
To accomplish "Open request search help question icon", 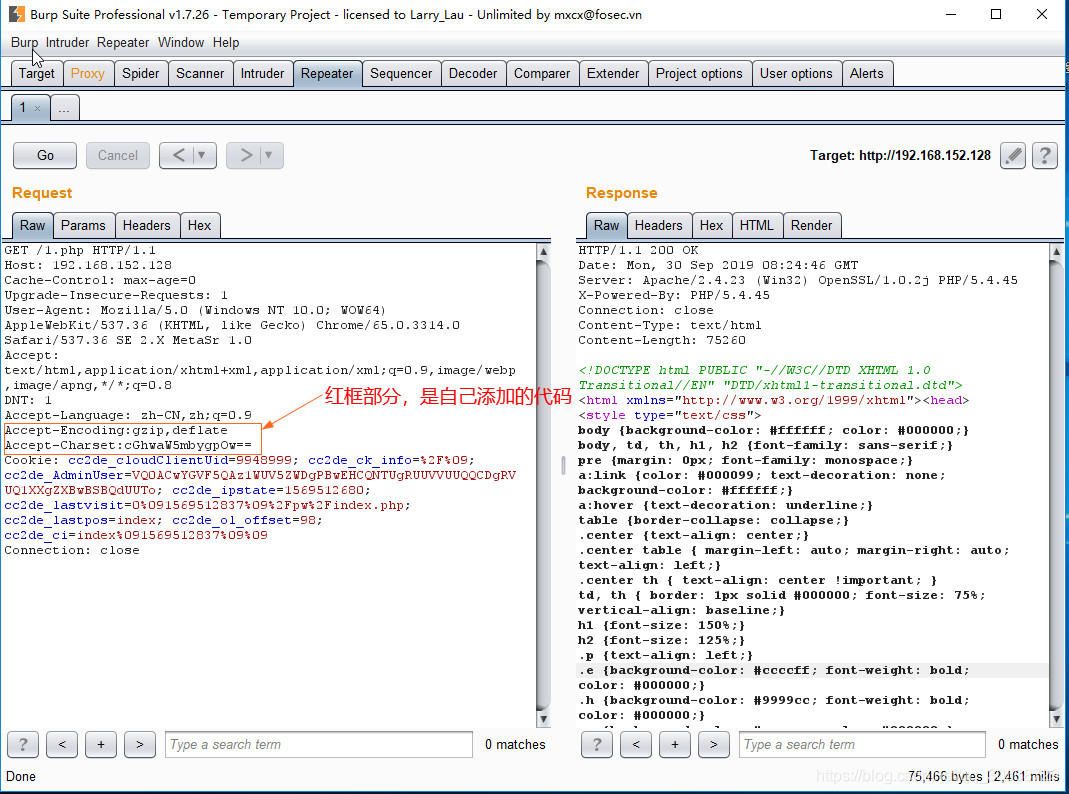I will [23, 744].
